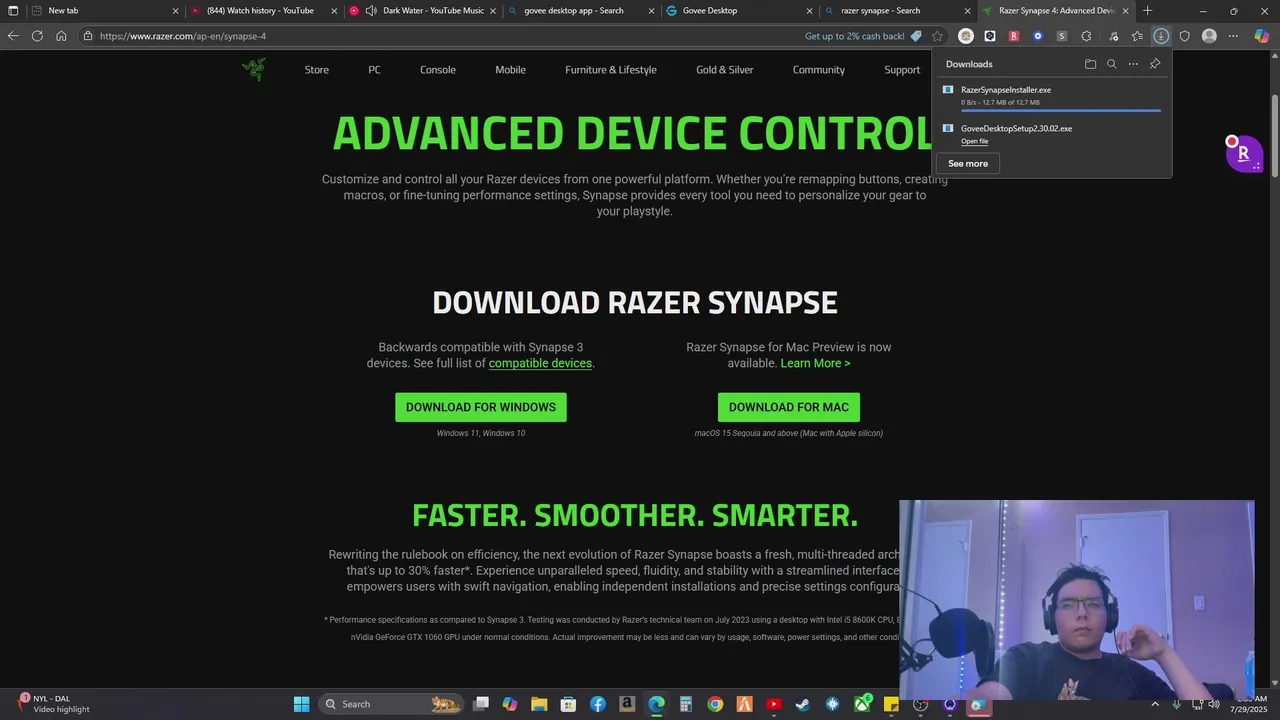Open browser Settings and more menu
This screenshot has width=1280, height=720.
pos(1233,36)
